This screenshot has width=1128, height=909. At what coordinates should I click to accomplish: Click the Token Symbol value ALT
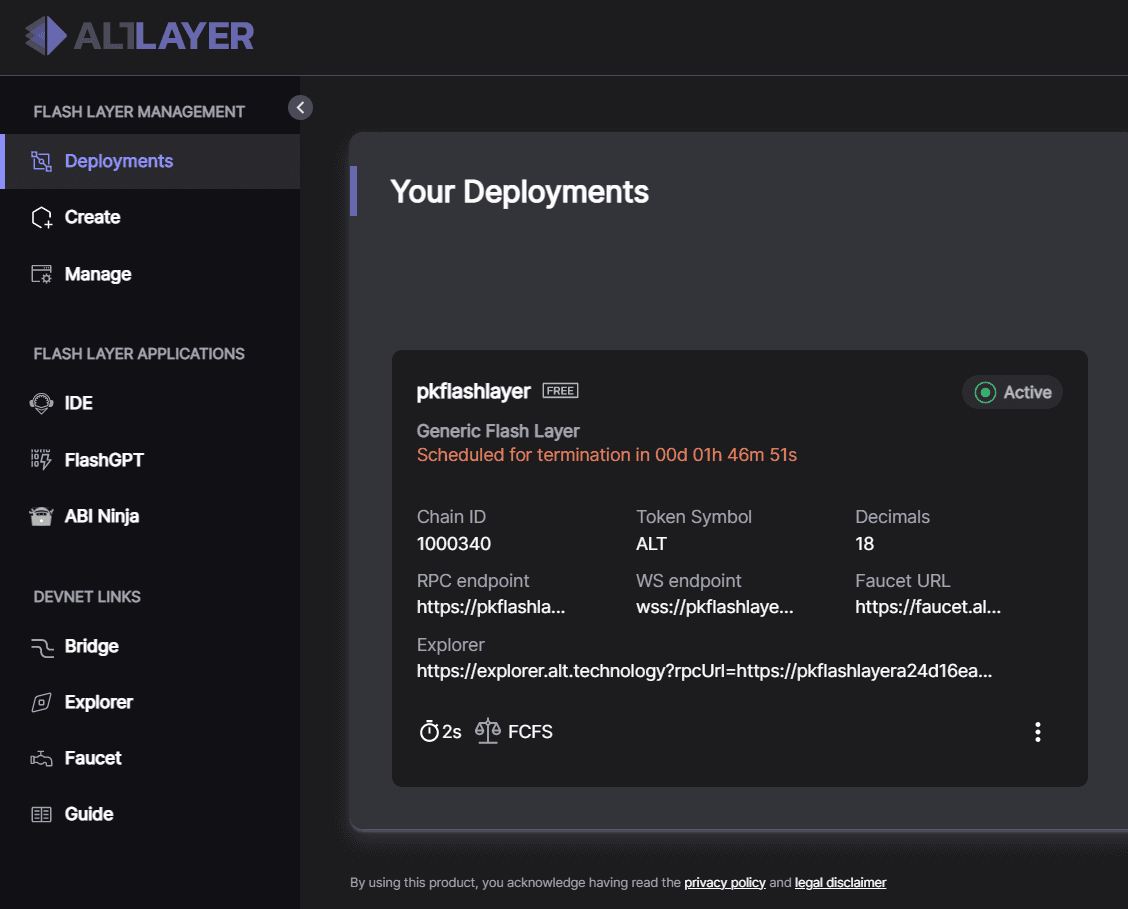pyautogui.click(x=651, y=544)
